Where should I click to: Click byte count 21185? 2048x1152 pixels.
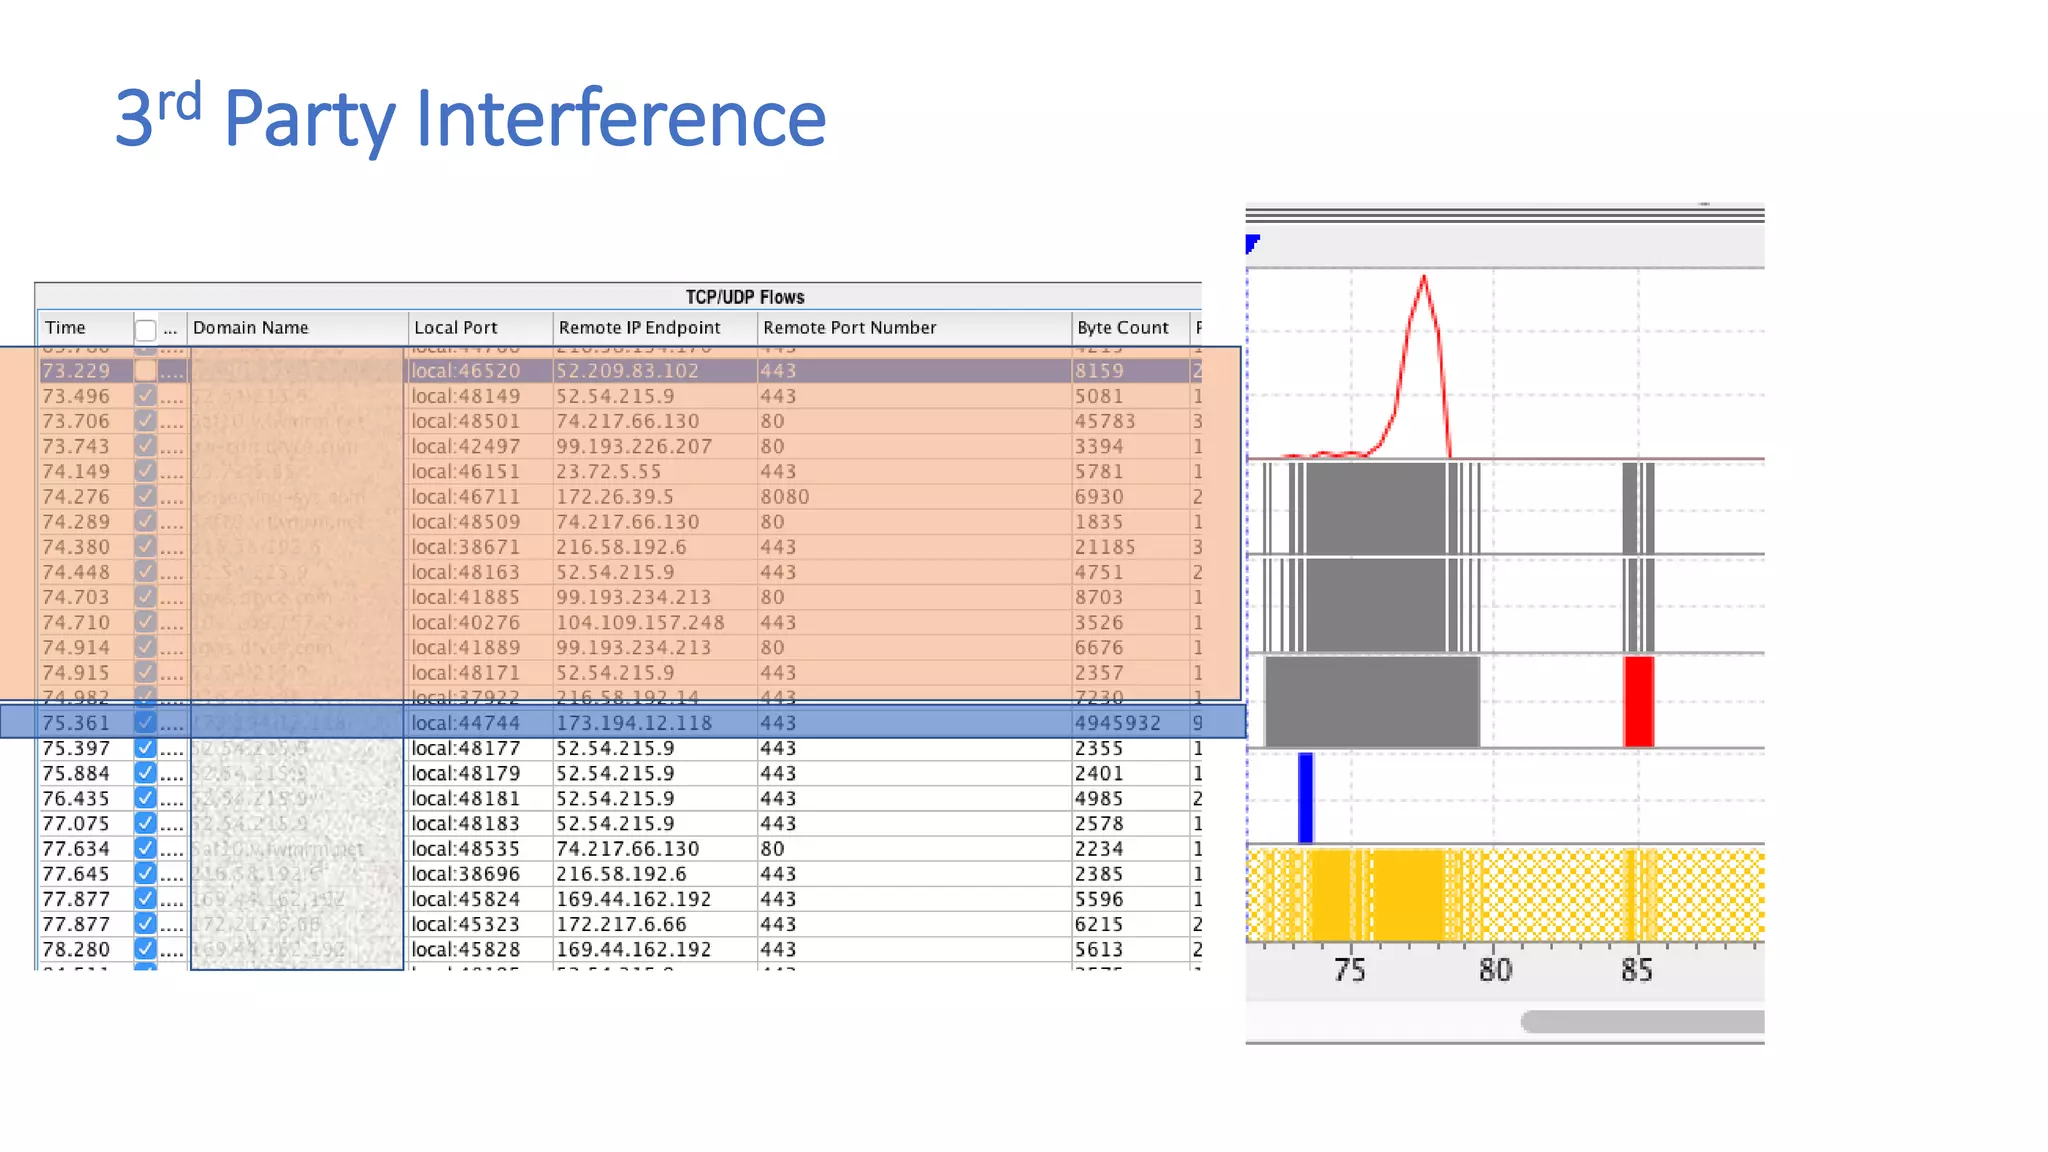tap(1105, 547)
